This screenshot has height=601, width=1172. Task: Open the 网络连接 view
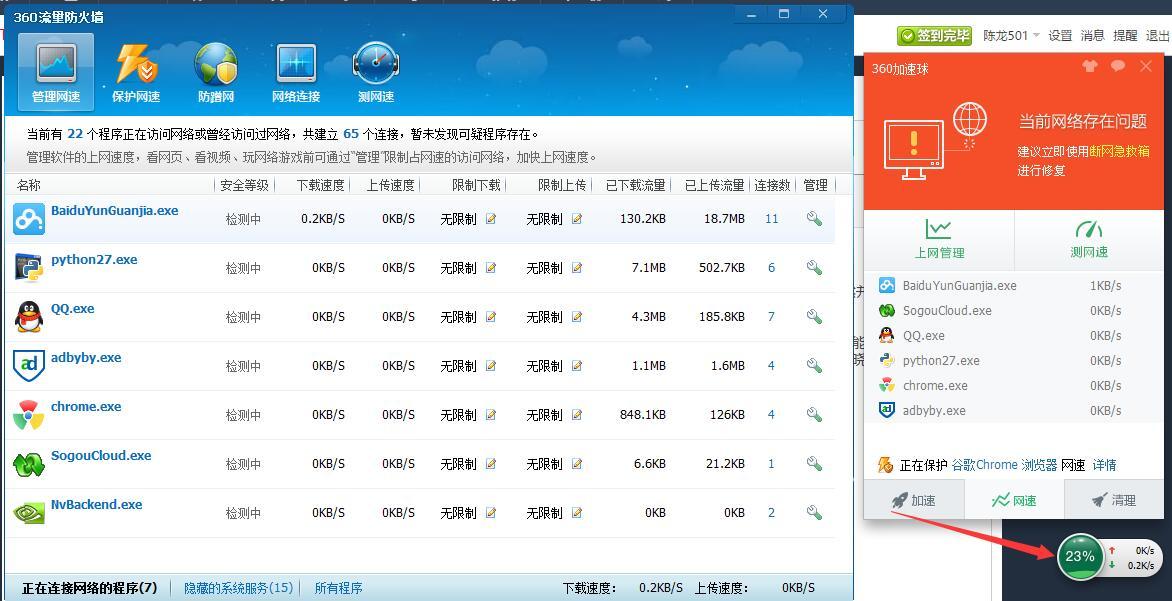[295, 70]
